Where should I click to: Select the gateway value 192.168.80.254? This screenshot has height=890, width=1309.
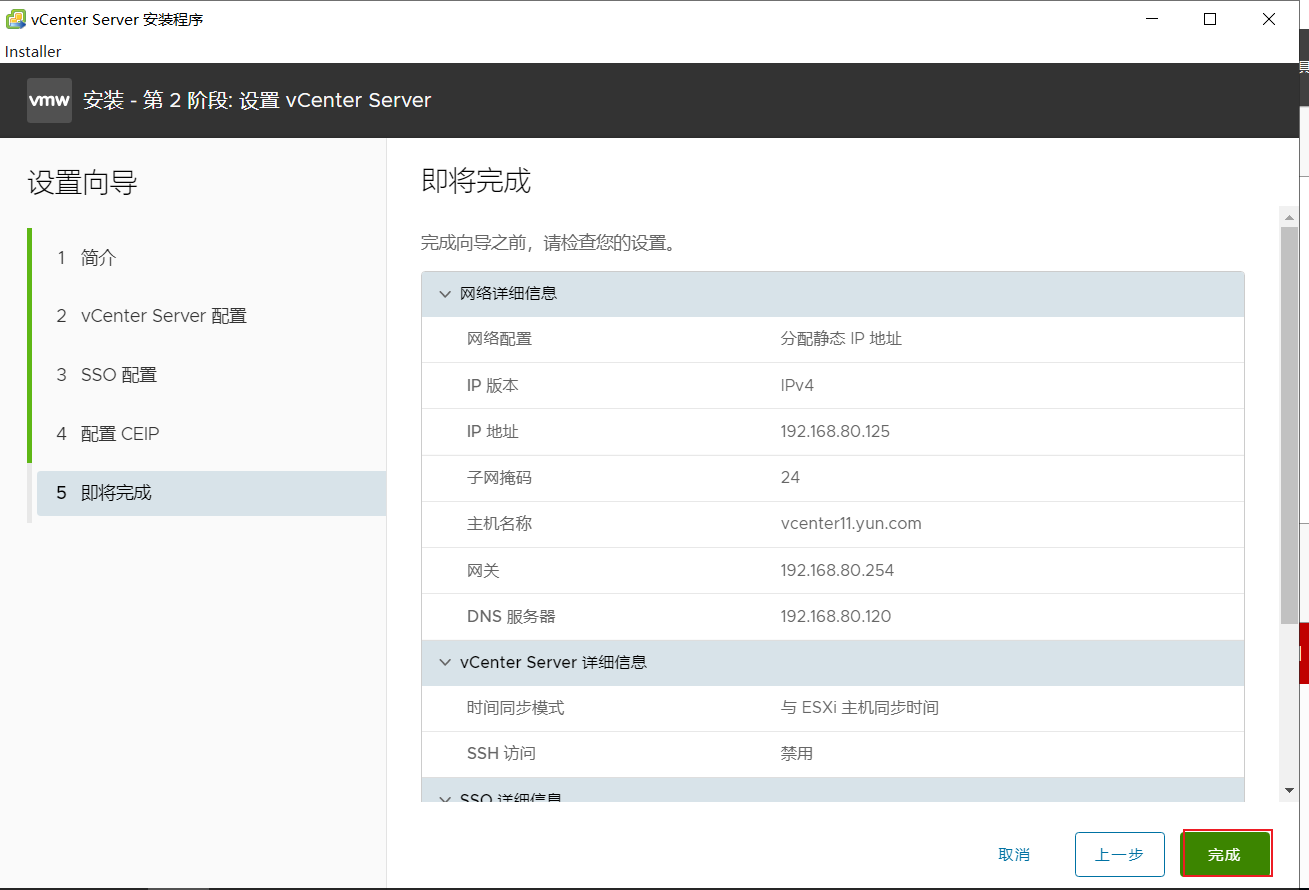point(837,570)
